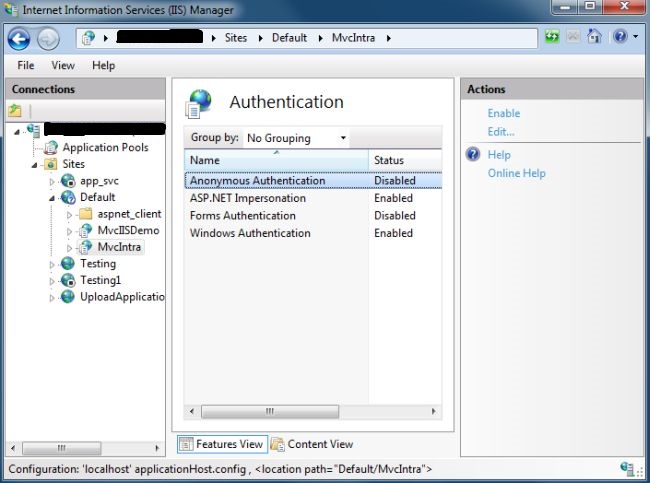Expand the app_svc site node
Image resolution: width=650 pixels, height=483 pixels.
point(52,182)
